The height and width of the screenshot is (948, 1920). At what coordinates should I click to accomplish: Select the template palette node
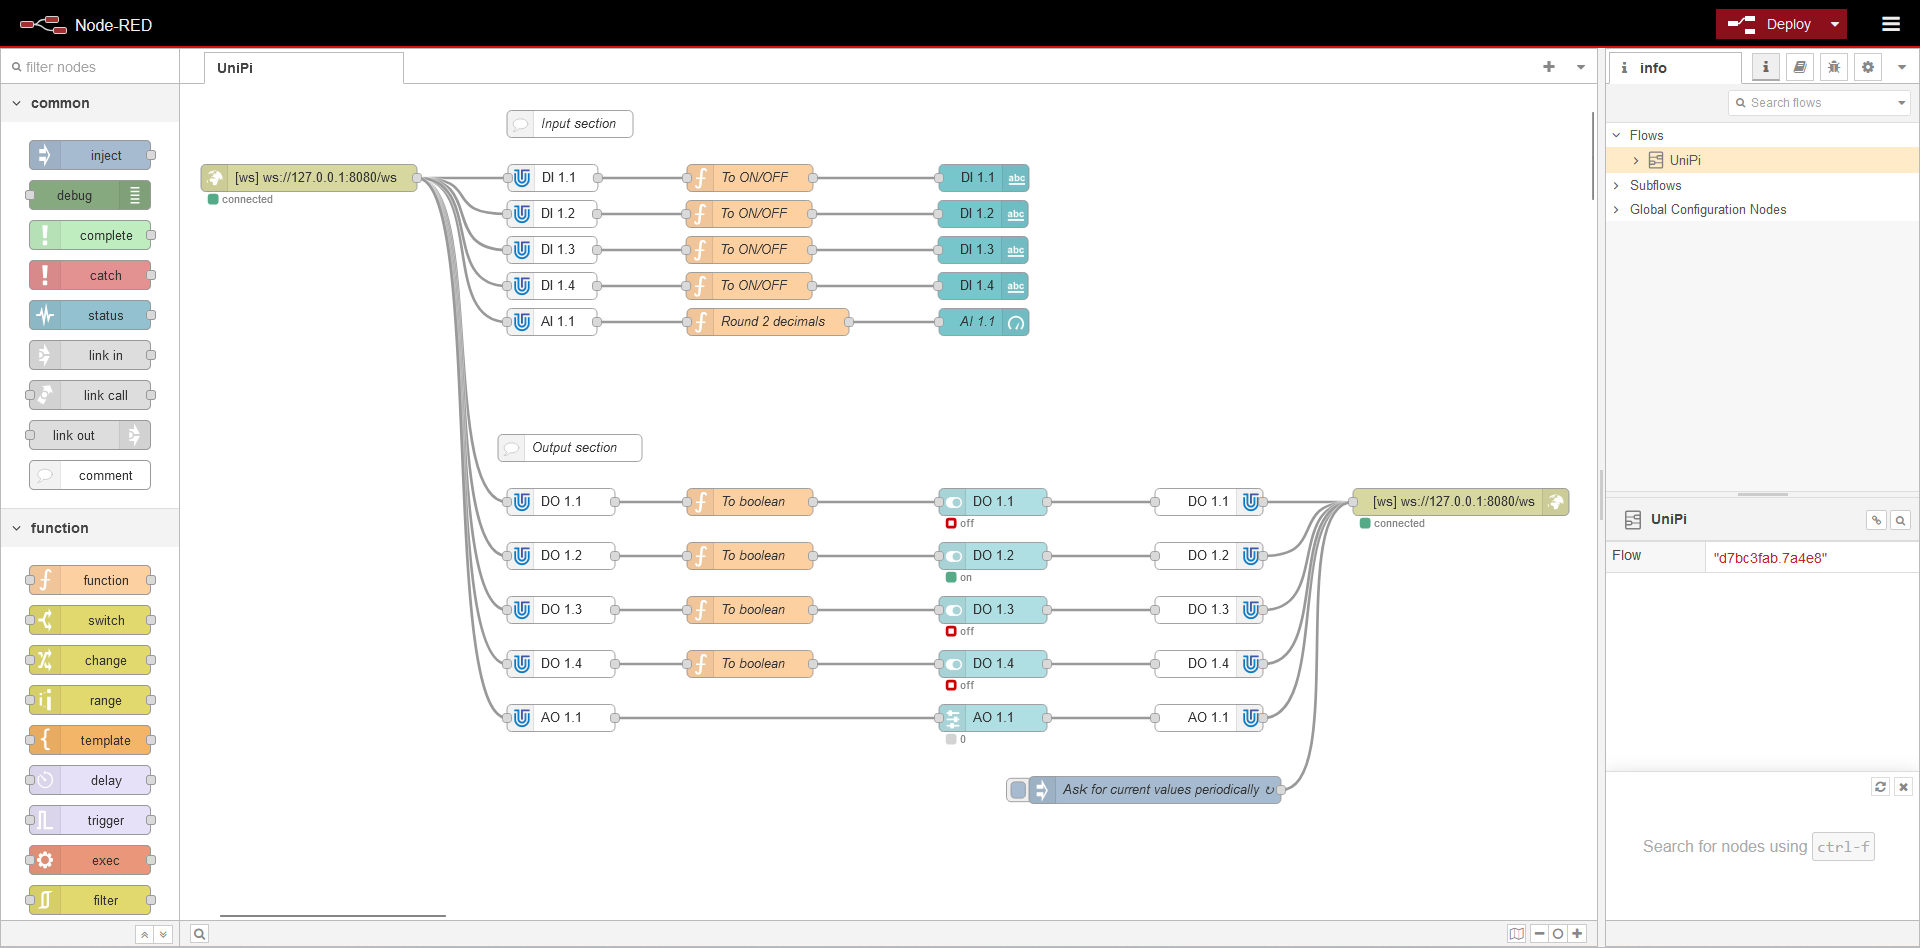point(90,740)
